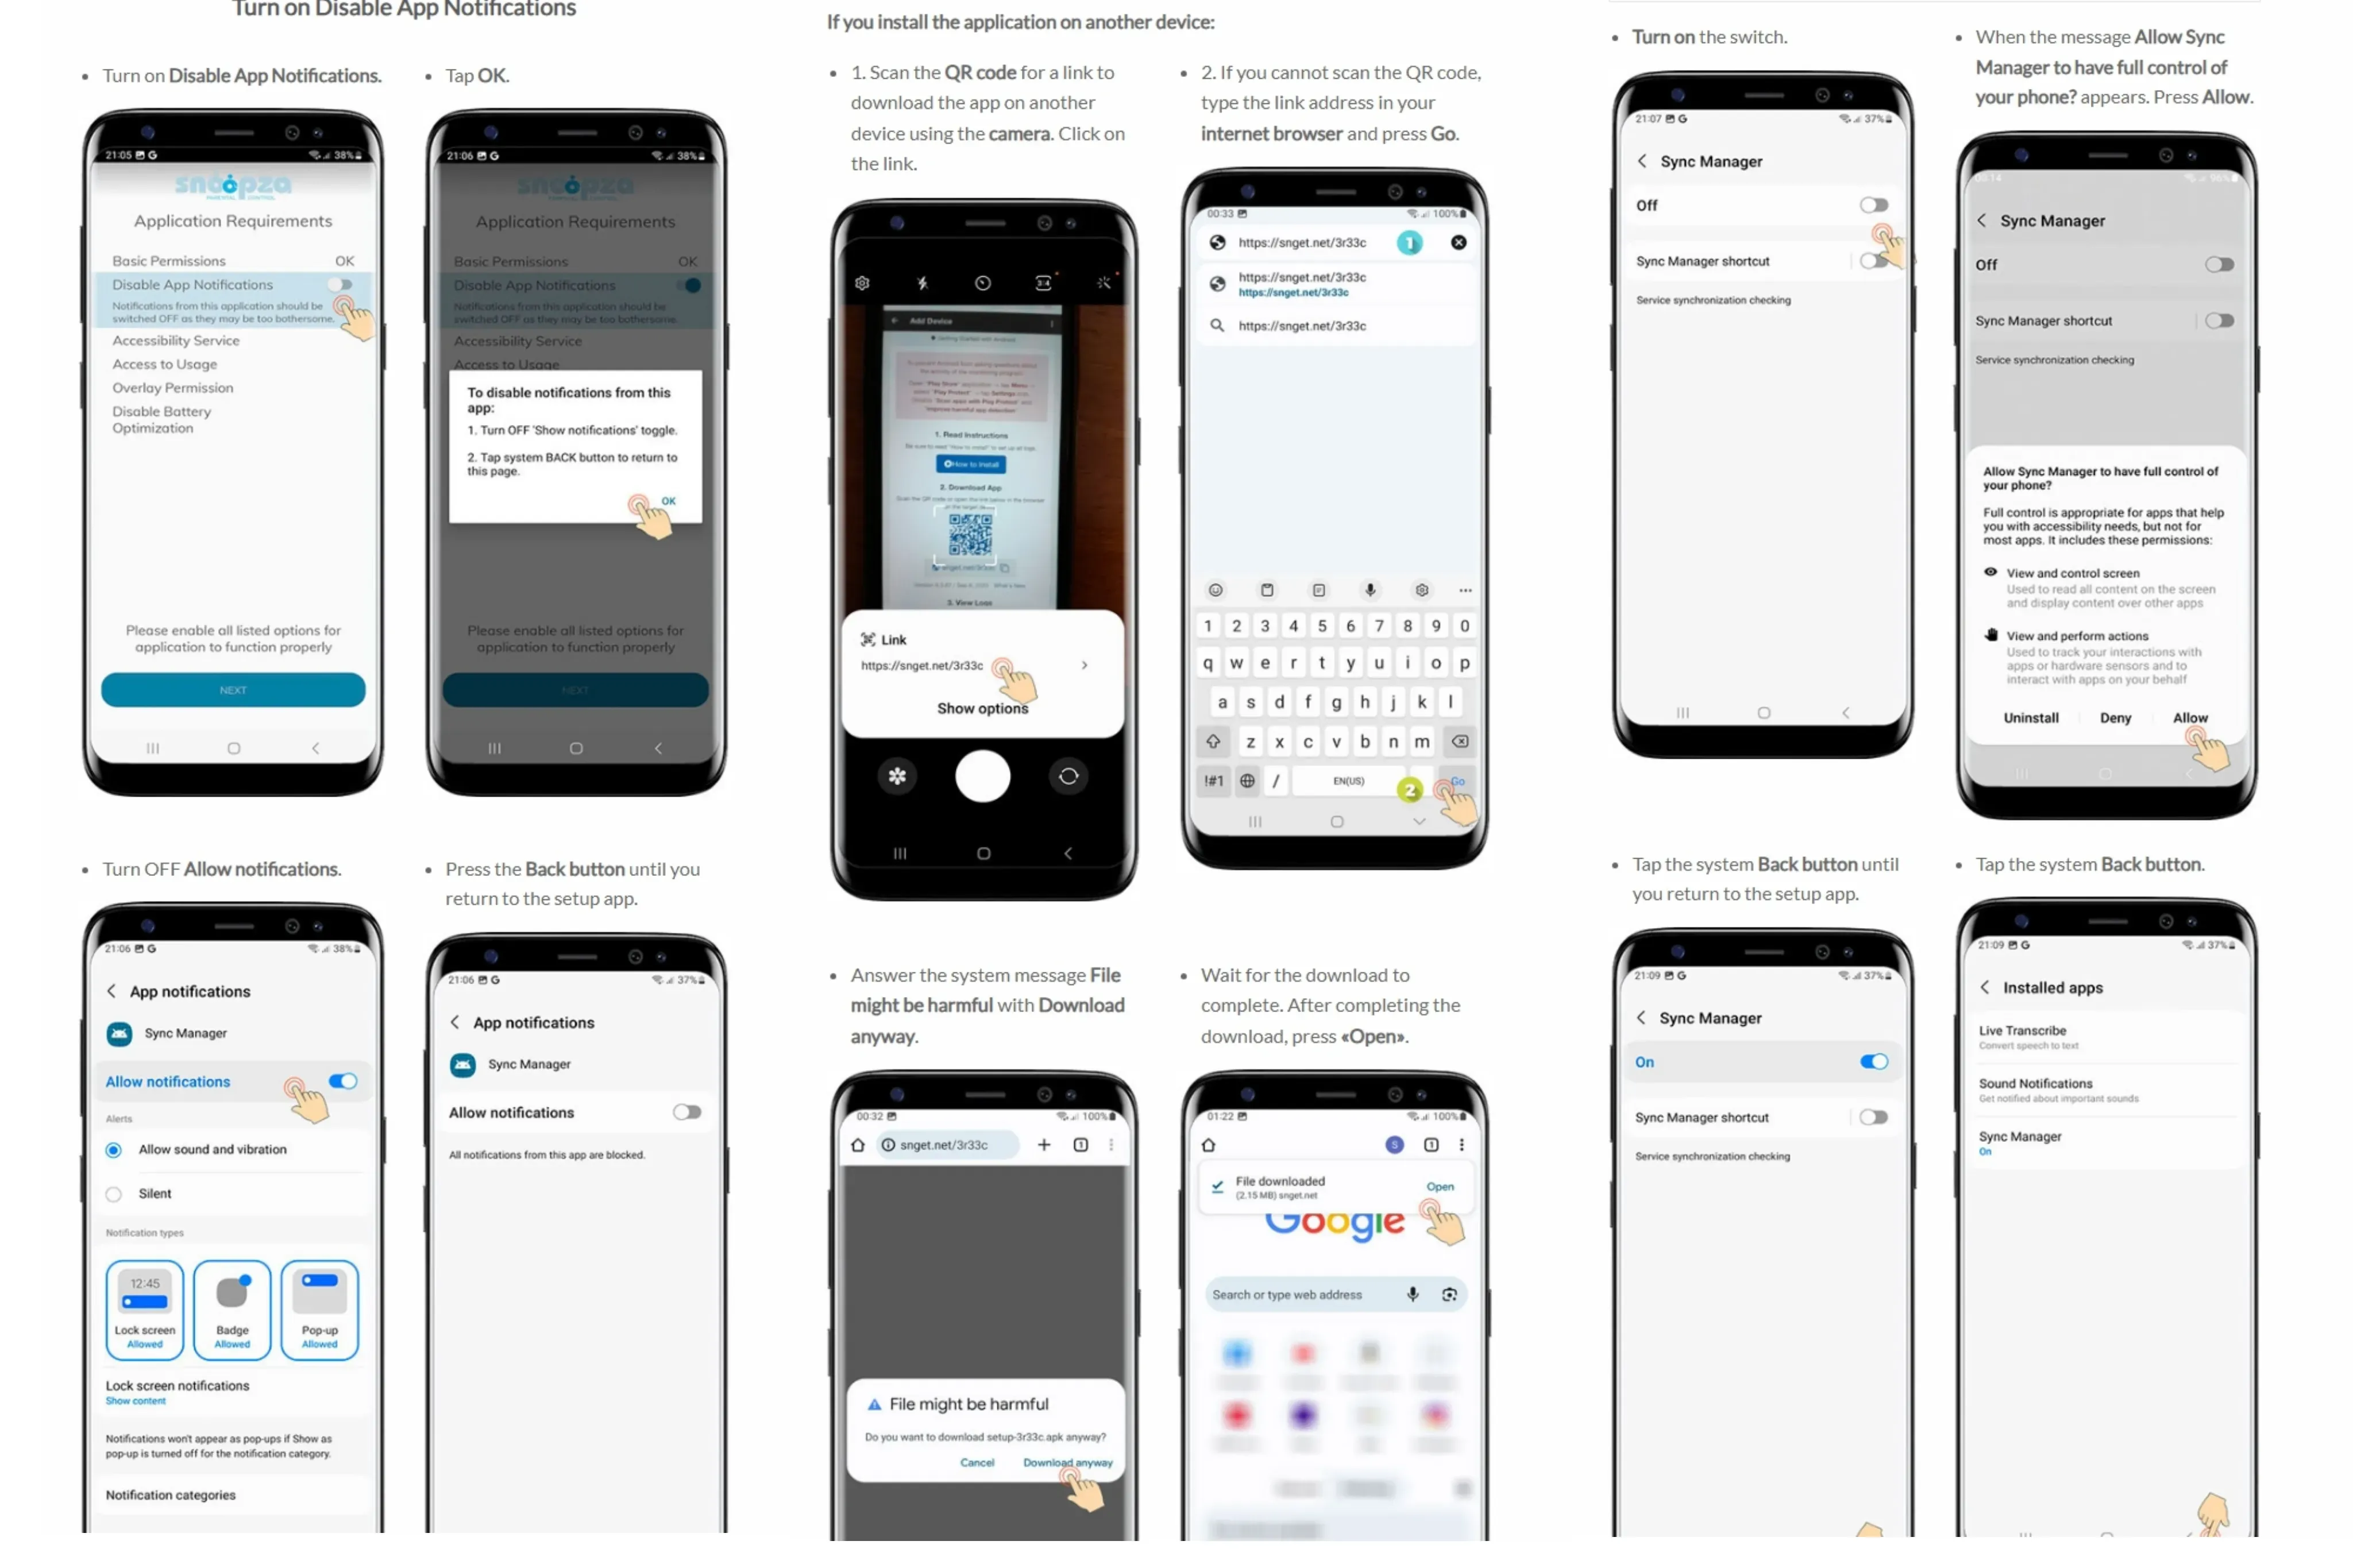Toggle the Sync Manager main On/Off switch

[x=1876, y=204]
